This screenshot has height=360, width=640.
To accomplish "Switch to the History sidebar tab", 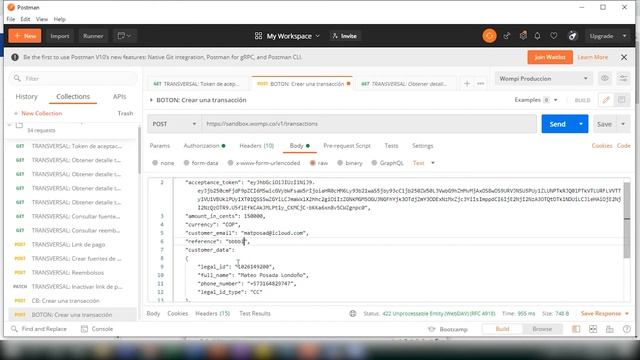I will coord(26,96).
